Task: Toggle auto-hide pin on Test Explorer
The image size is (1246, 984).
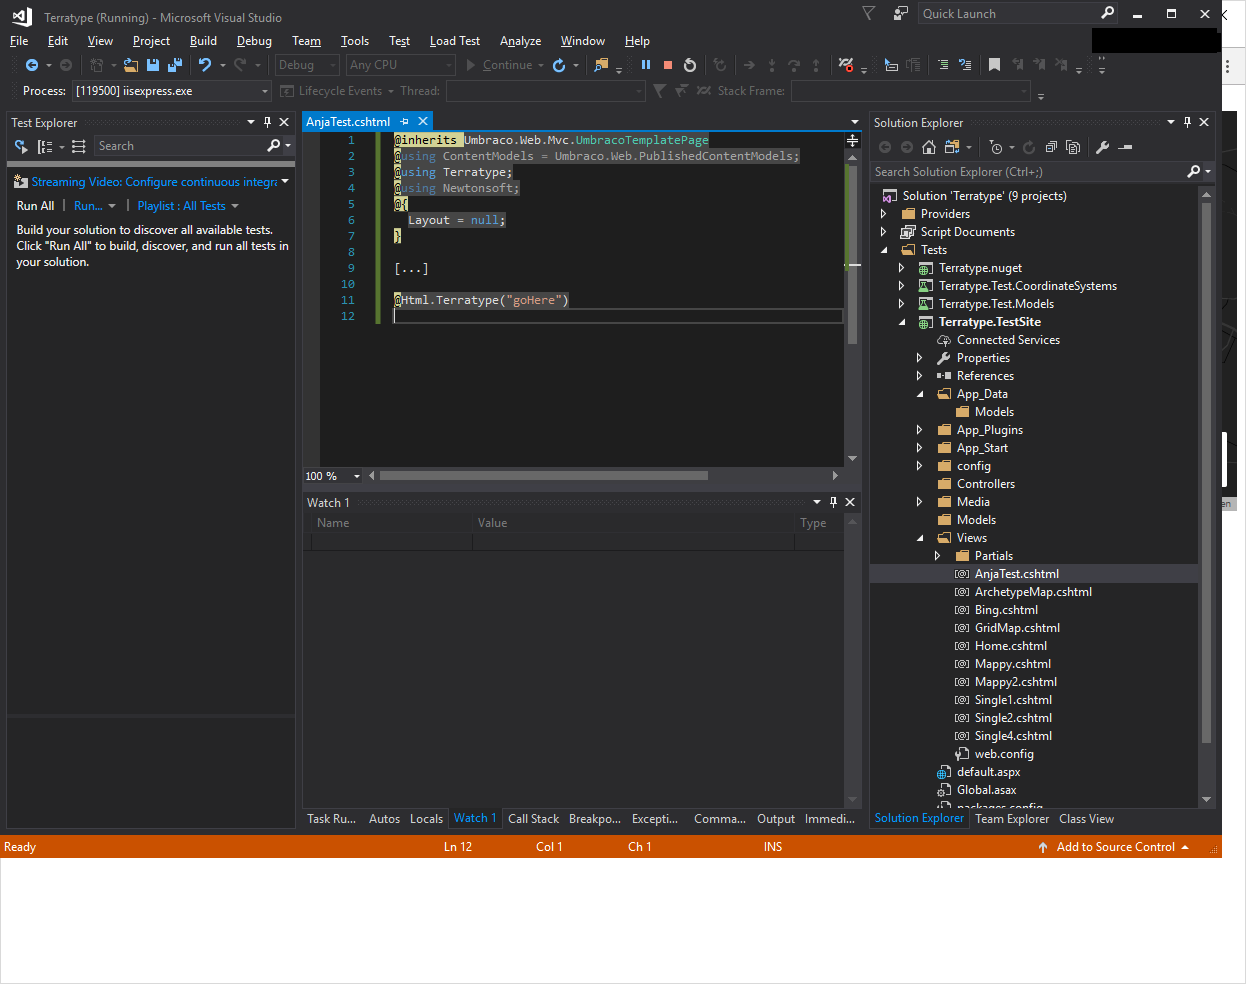Action: click(x=267, y=122)
